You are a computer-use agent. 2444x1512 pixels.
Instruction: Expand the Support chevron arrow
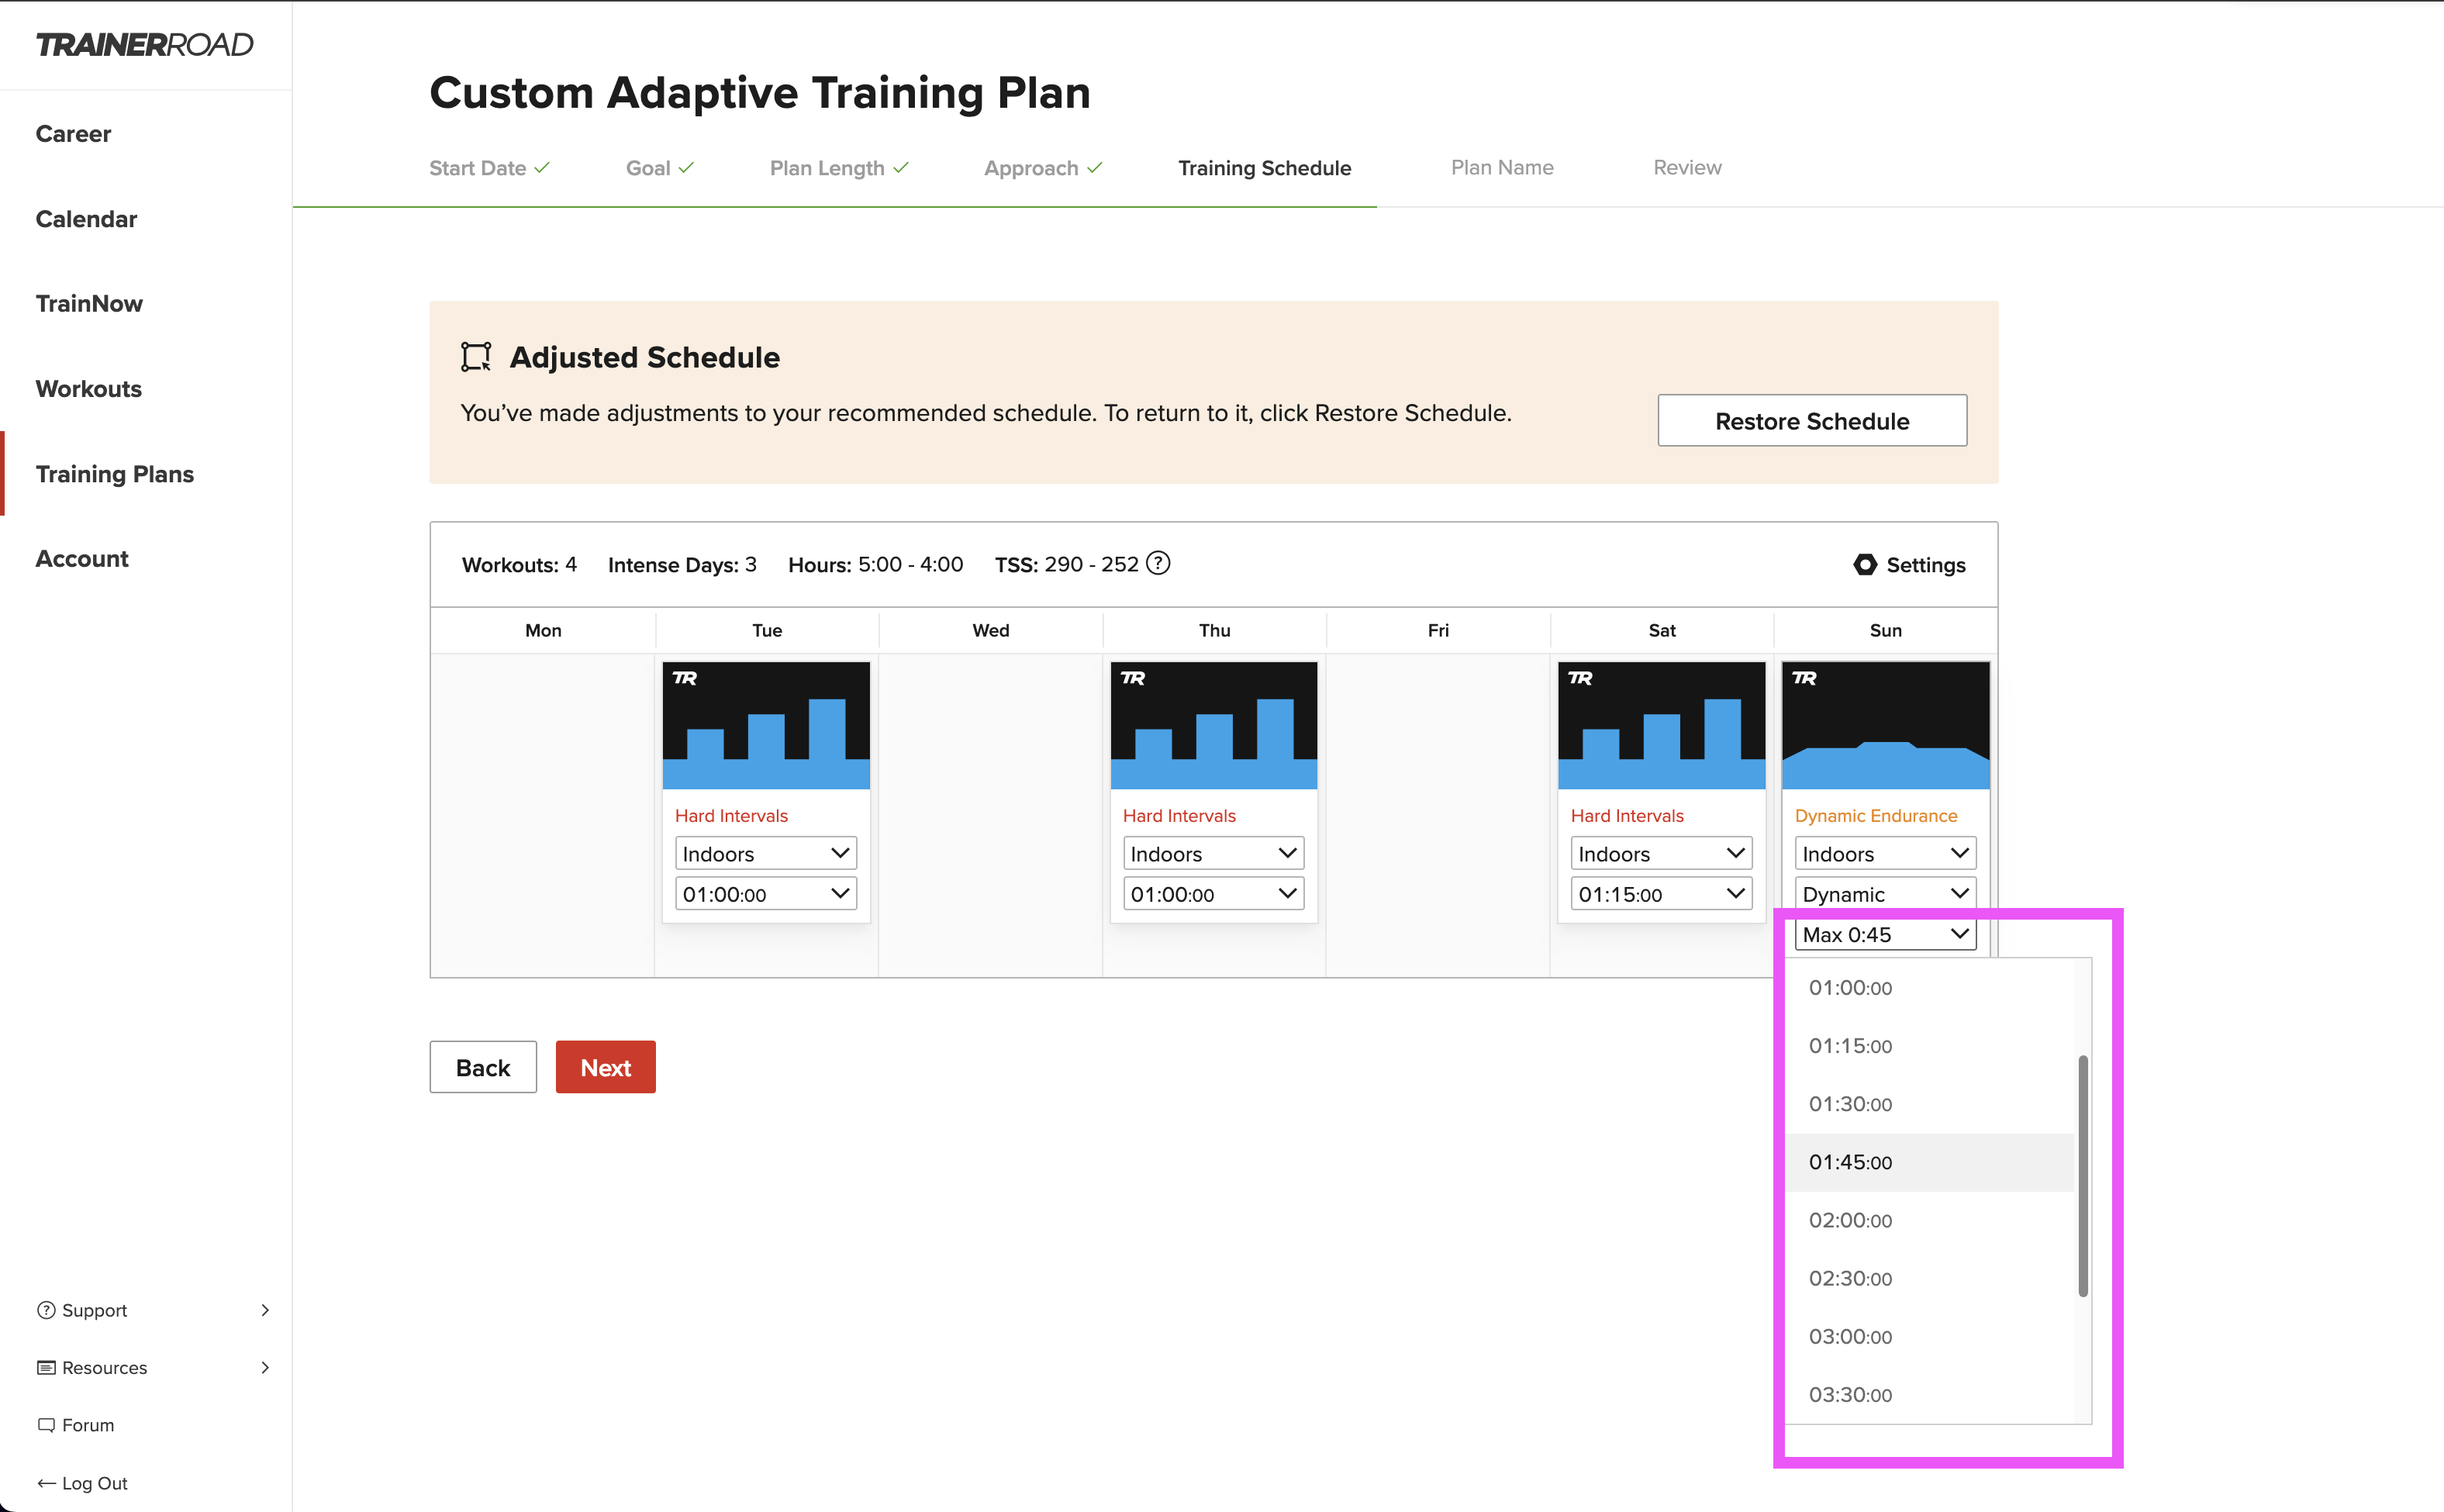[x=265, y=1310]
